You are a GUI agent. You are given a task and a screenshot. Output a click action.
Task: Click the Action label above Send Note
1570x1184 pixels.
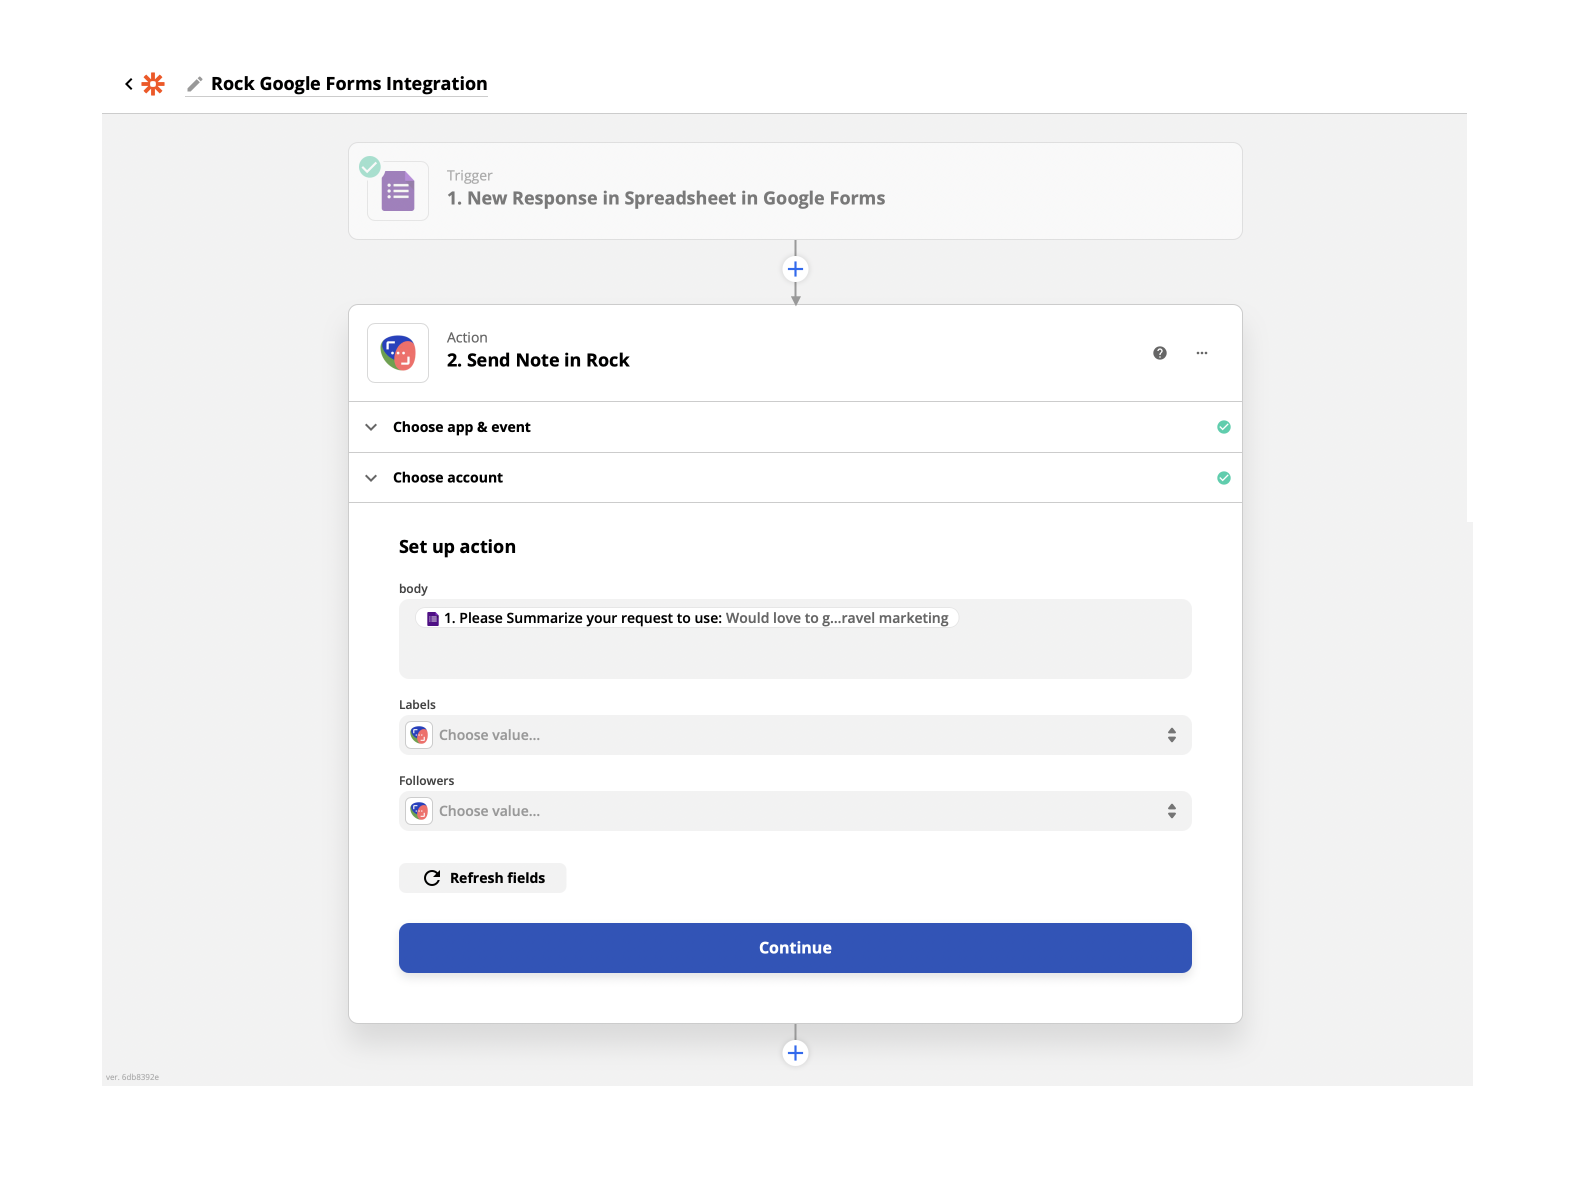tap(467, 337)
